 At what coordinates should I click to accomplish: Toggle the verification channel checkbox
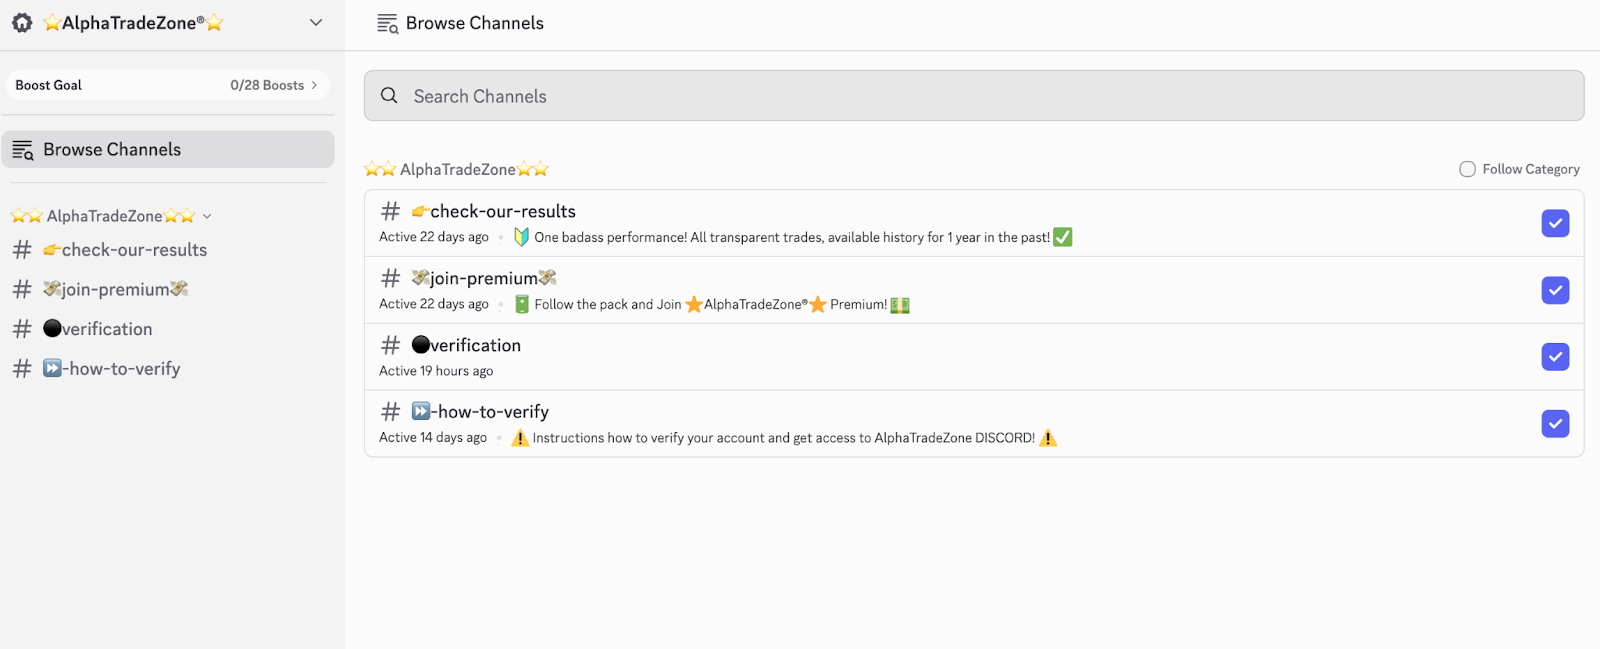coord(1555,357)
